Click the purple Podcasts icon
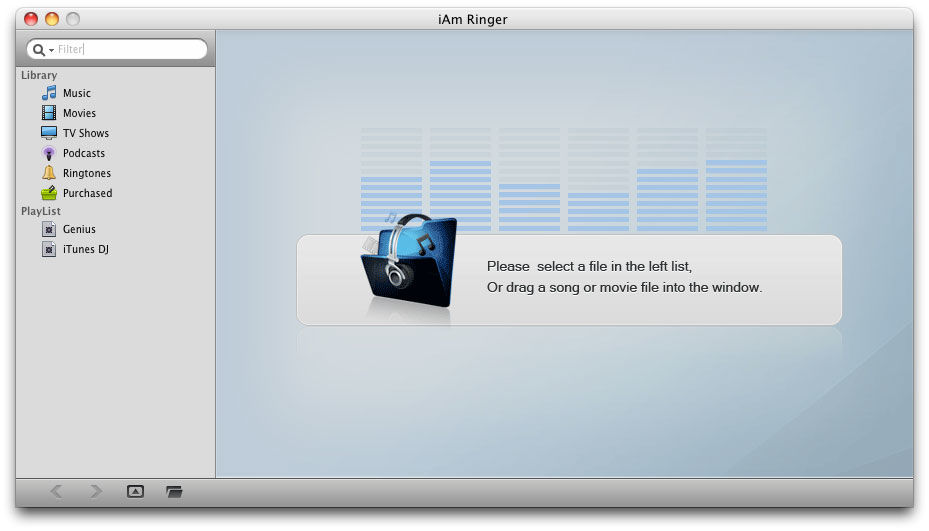Viewport: 929px width, 531px height. pyautogui.click(x=49, y=153)
